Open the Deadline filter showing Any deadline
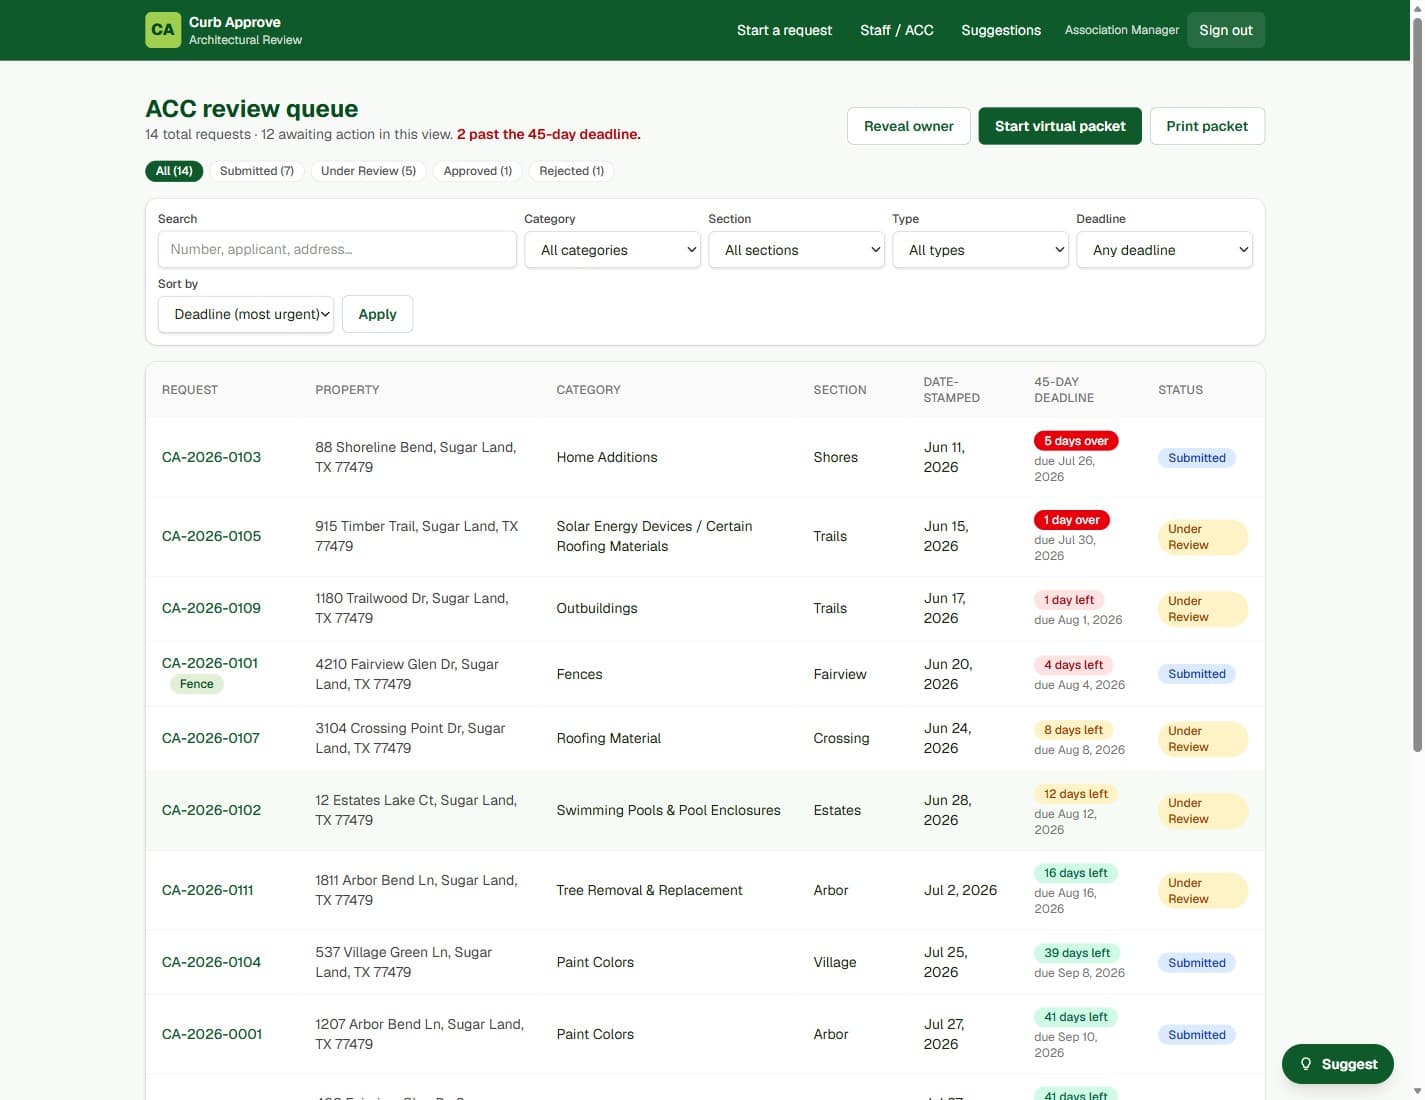Screen dimensions: 1425x1100 pyautogui.click(x=1164, y=250)
